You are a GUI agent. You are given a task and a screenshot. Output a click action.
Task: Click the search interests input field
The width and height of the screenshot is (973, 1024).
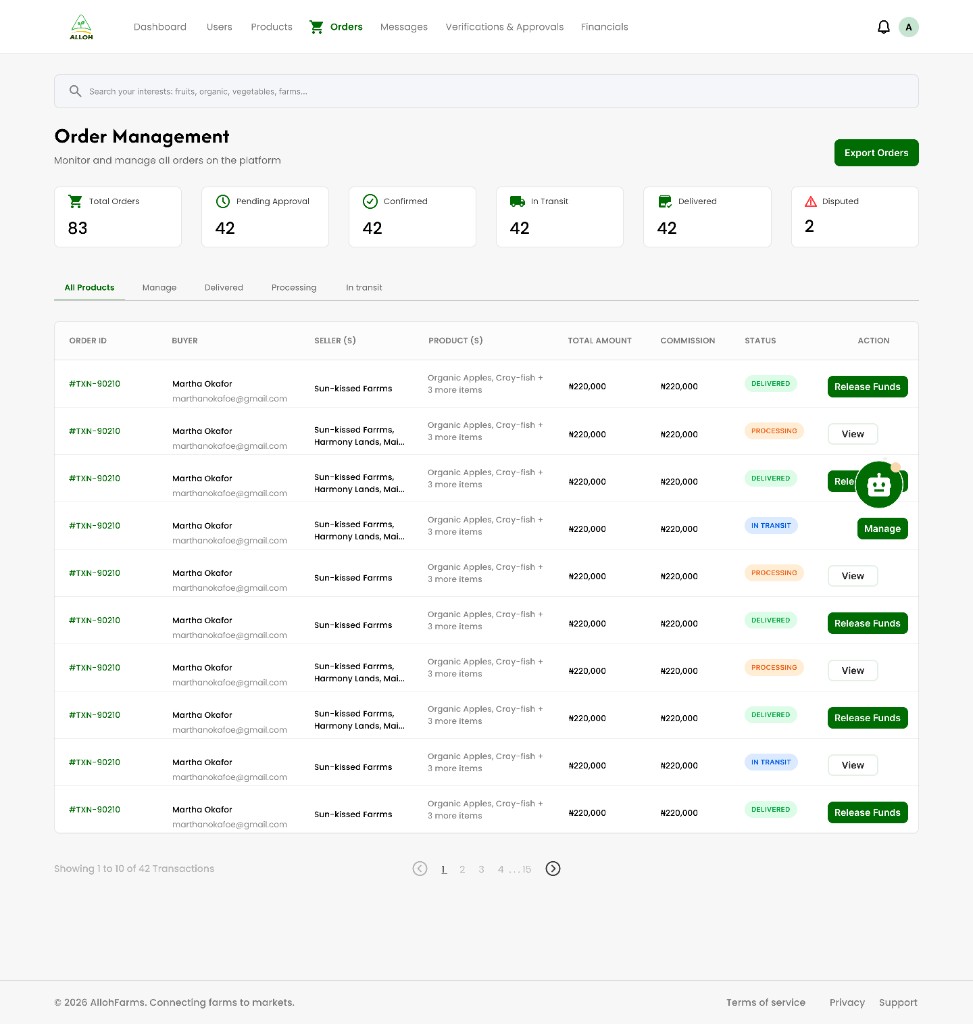click(486, 91)
